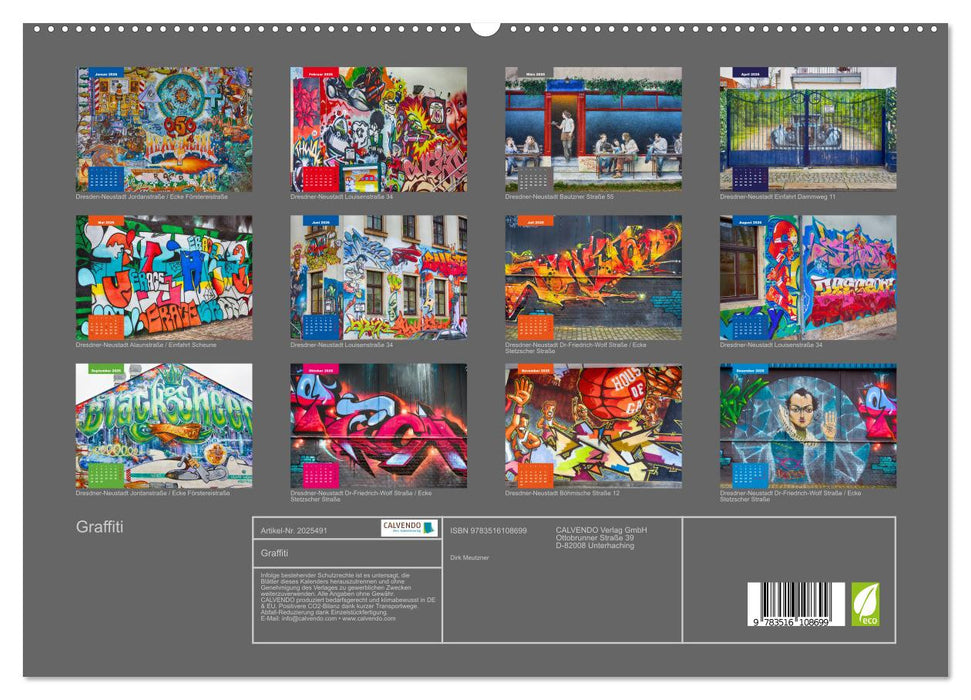This screenshot has width=971, height=700.
Task: Expand the April 2026 month banner
Action: pyautogui.click(x=751, y=72)
